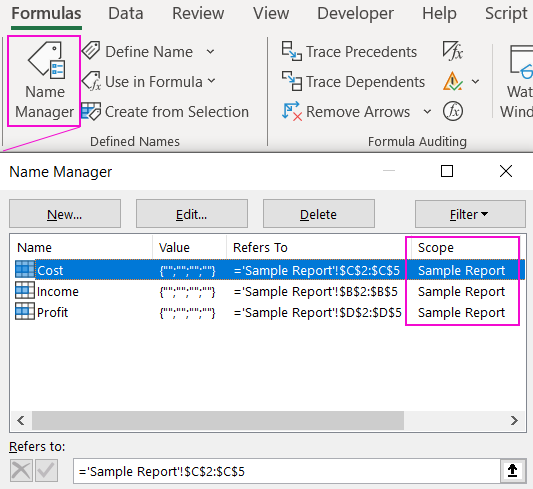Expand the Remove Arrows dropdown arrow
Viewport: 533px width, 489px height.
pos(427,111)
